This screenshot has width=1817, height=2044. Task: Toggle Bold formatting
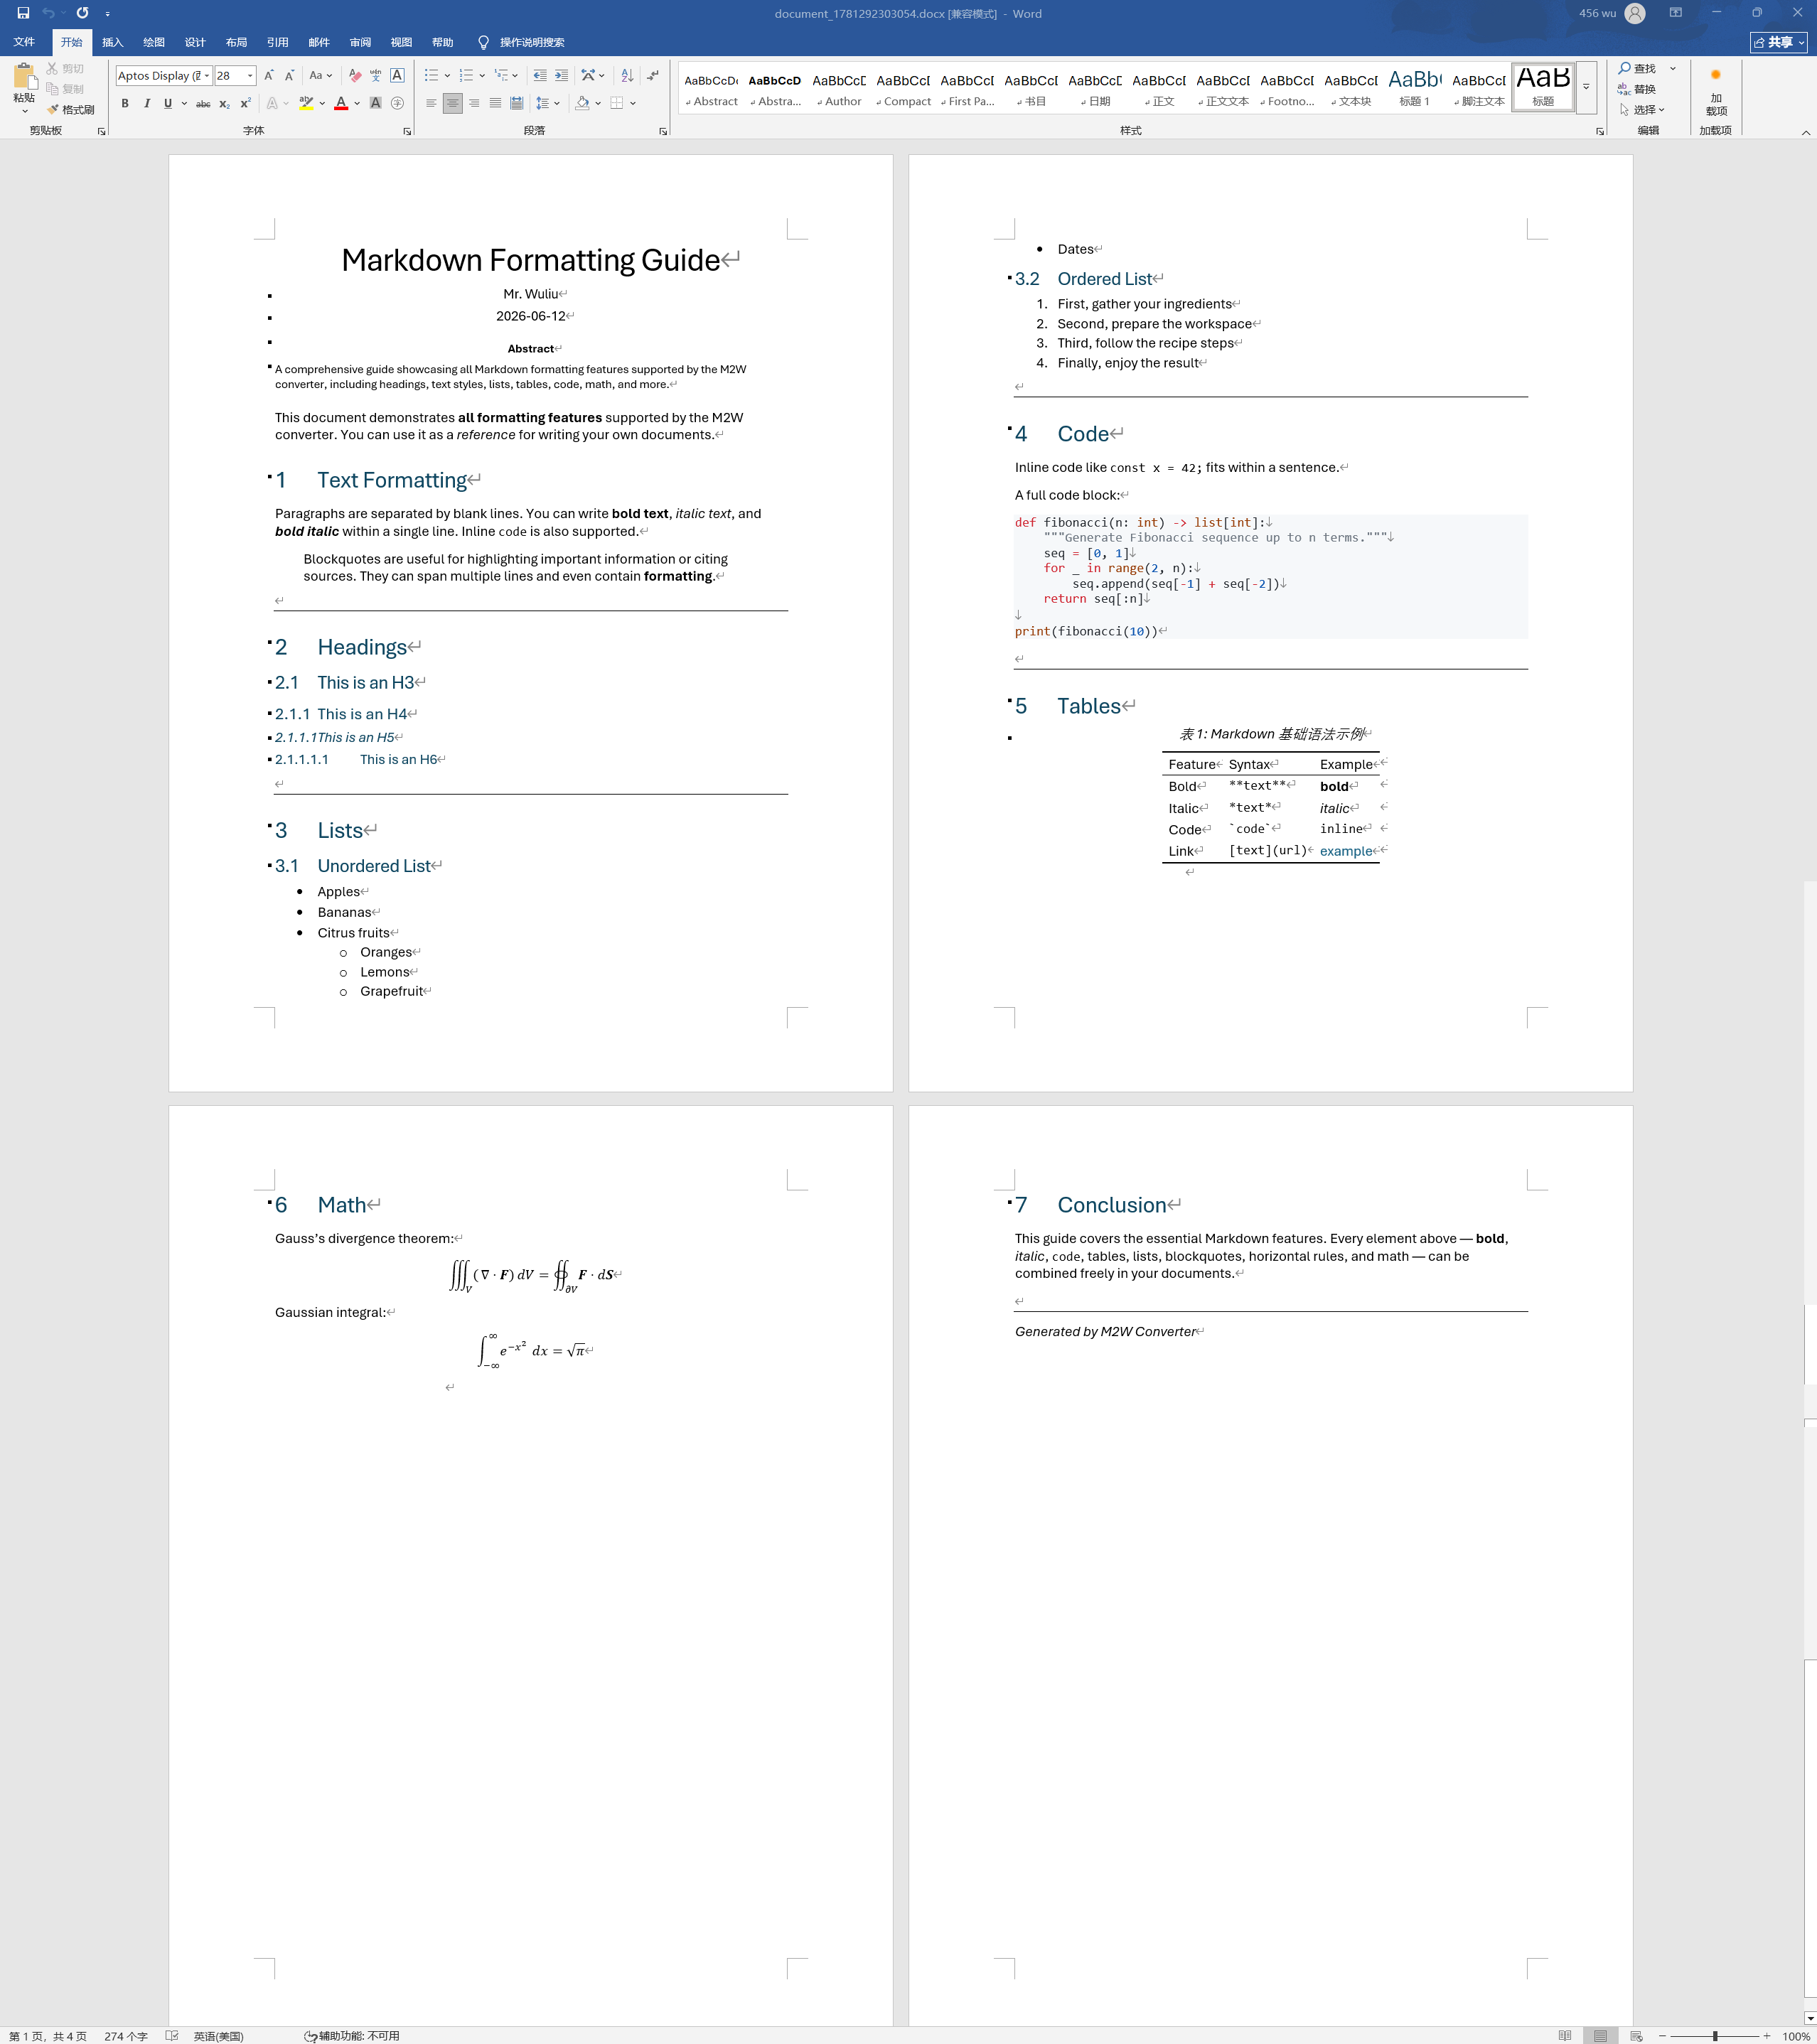(x=125, y=104)
